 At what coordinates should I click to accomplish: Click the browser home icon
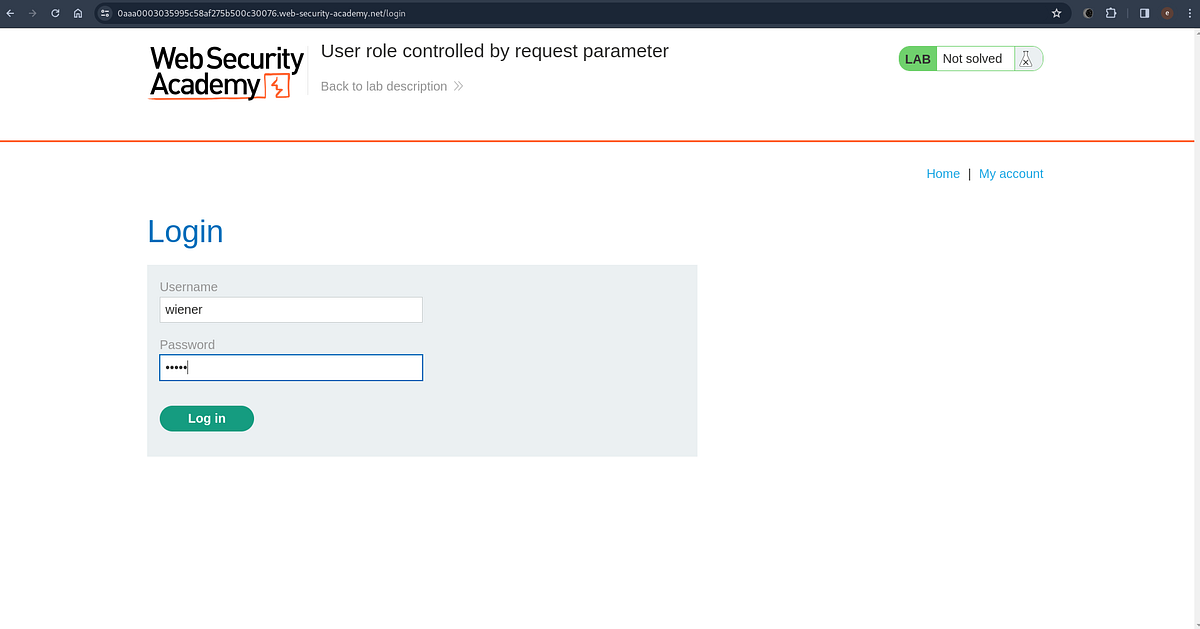78,13
